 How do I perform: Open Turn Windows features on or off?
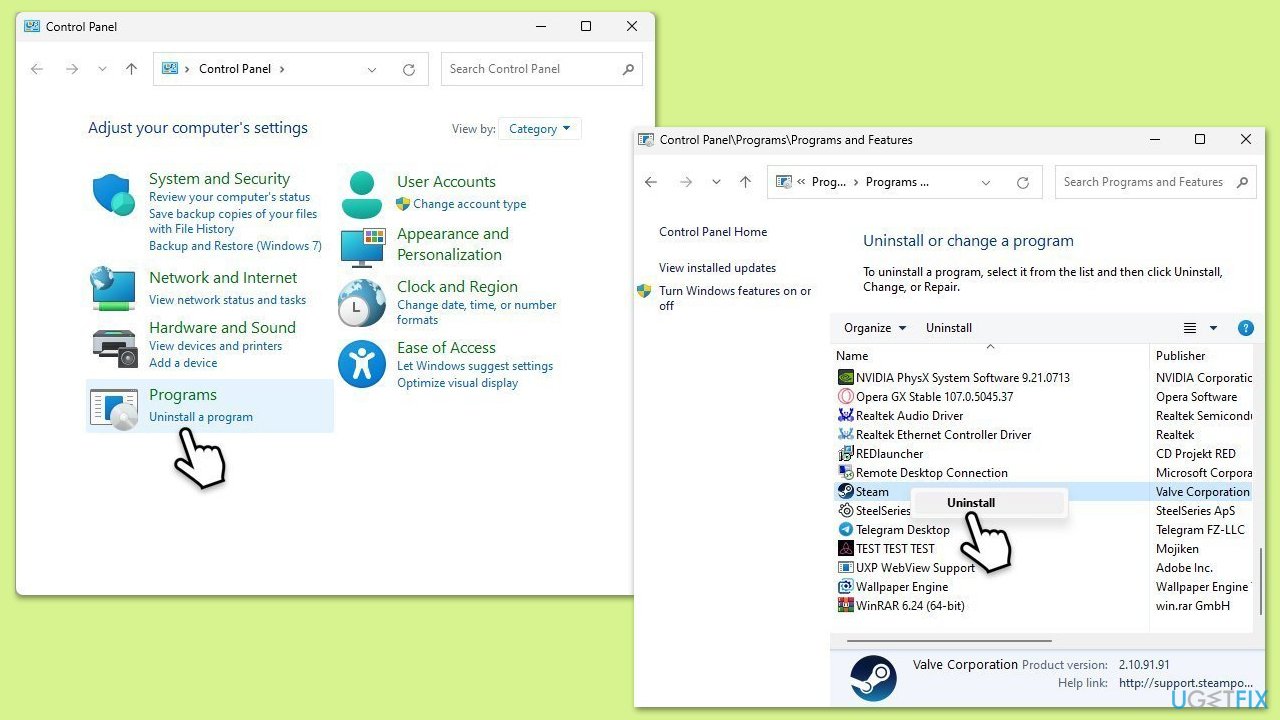pyautogui.click(x=735, y=298)
